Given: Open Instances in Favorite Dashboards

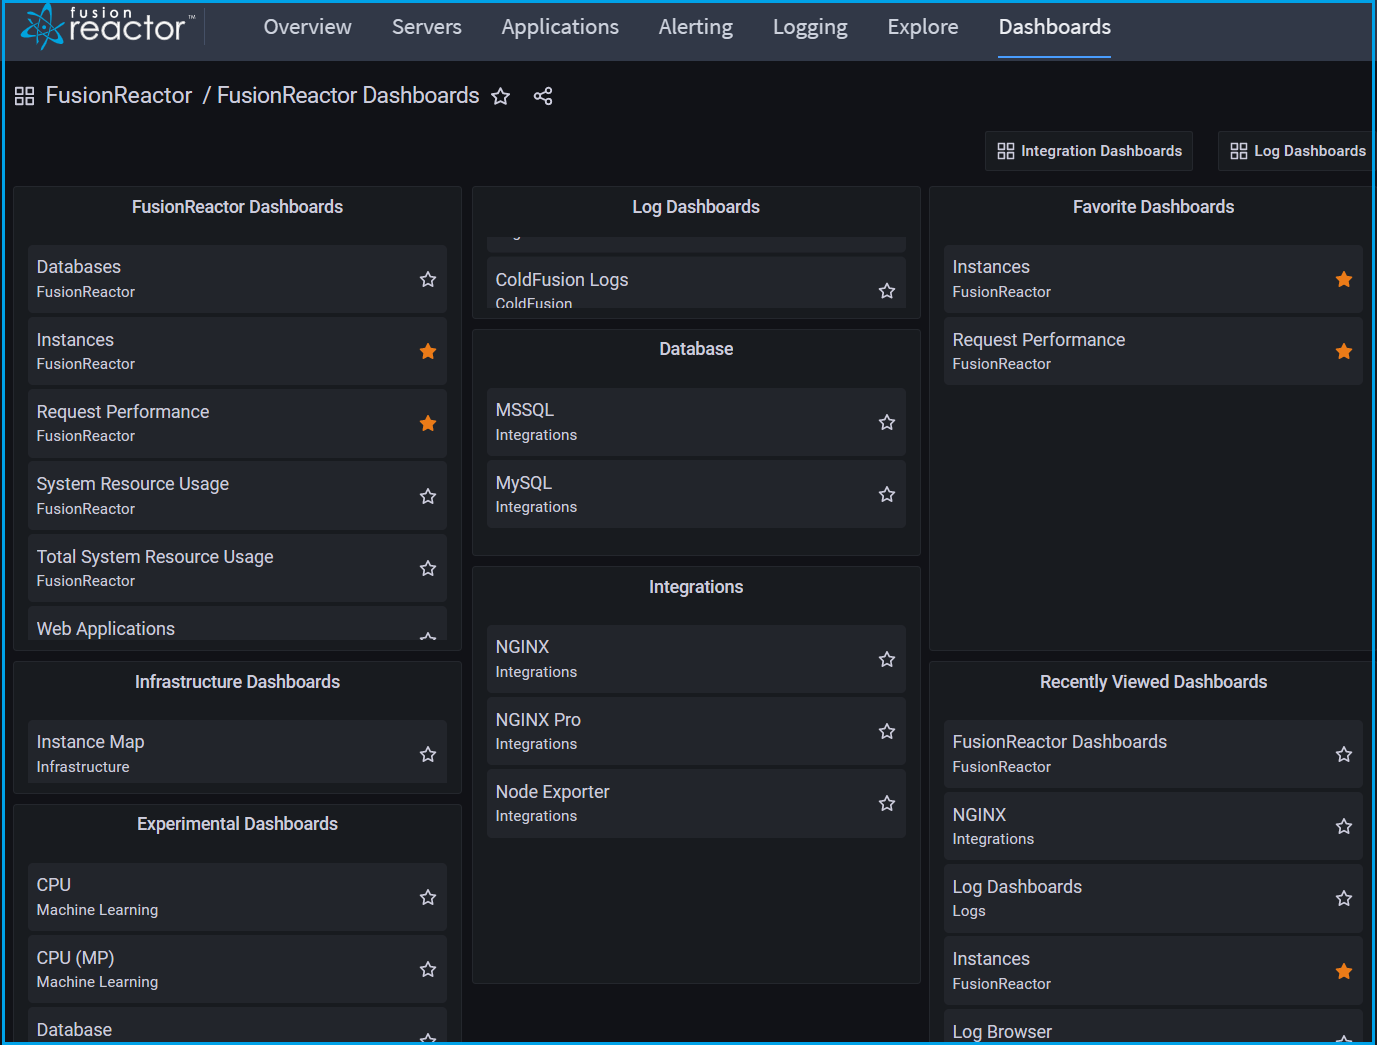Looking at the screenshot, I should 1153,279.
